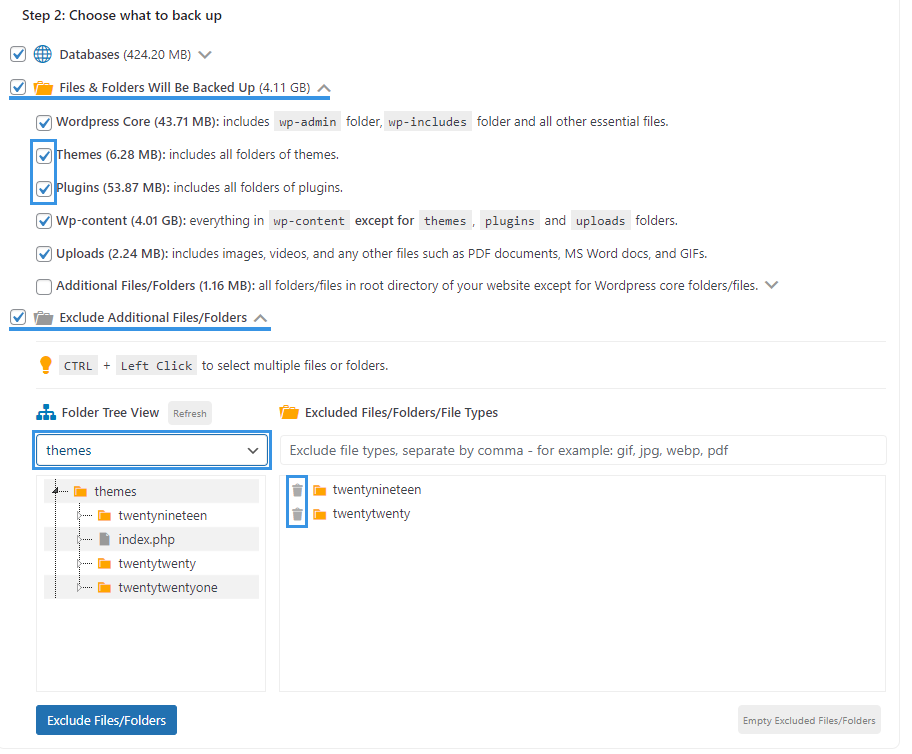
Task: Uncheck the Databases checkbox
Action: point(18,54)
